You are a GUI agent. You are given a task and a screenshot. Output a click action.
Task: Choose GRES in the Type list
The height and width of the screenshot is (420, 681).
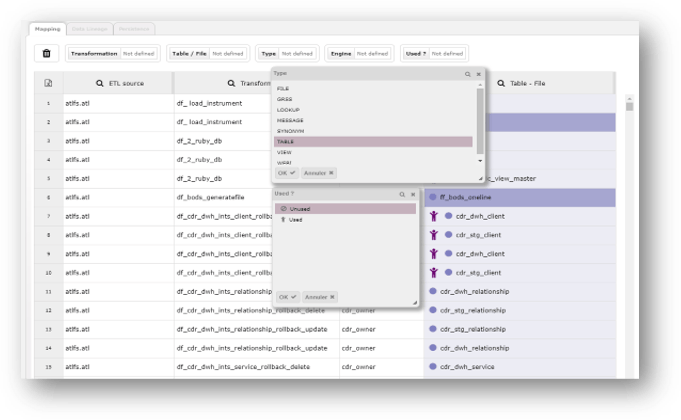[x=373, y=99]
